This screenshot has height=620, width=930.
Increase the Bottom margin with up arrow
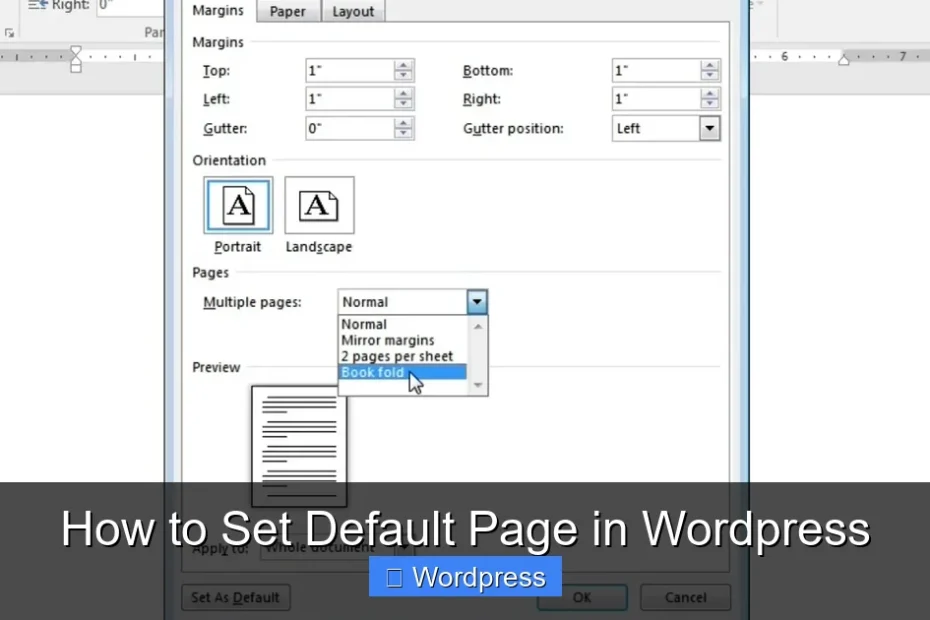click(x=710, y=65)
